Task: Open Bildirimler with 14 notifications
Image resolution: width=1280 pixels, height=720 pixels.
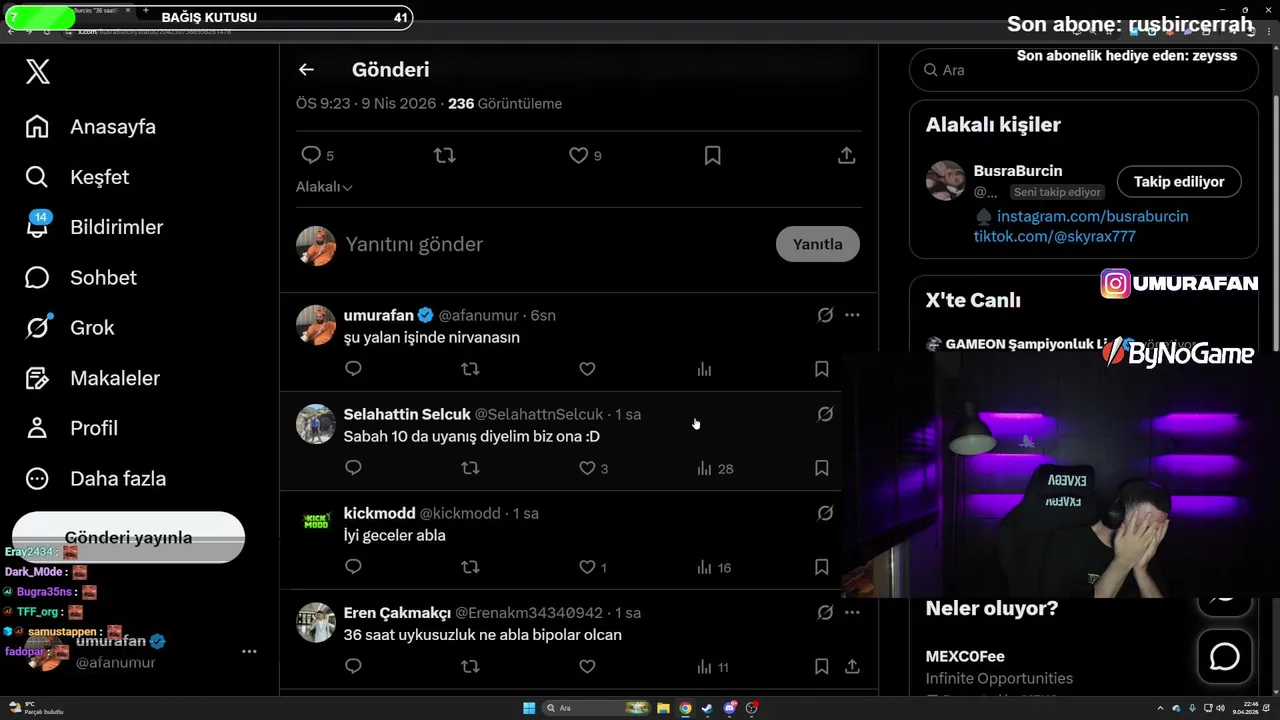Action: [94, 227]
